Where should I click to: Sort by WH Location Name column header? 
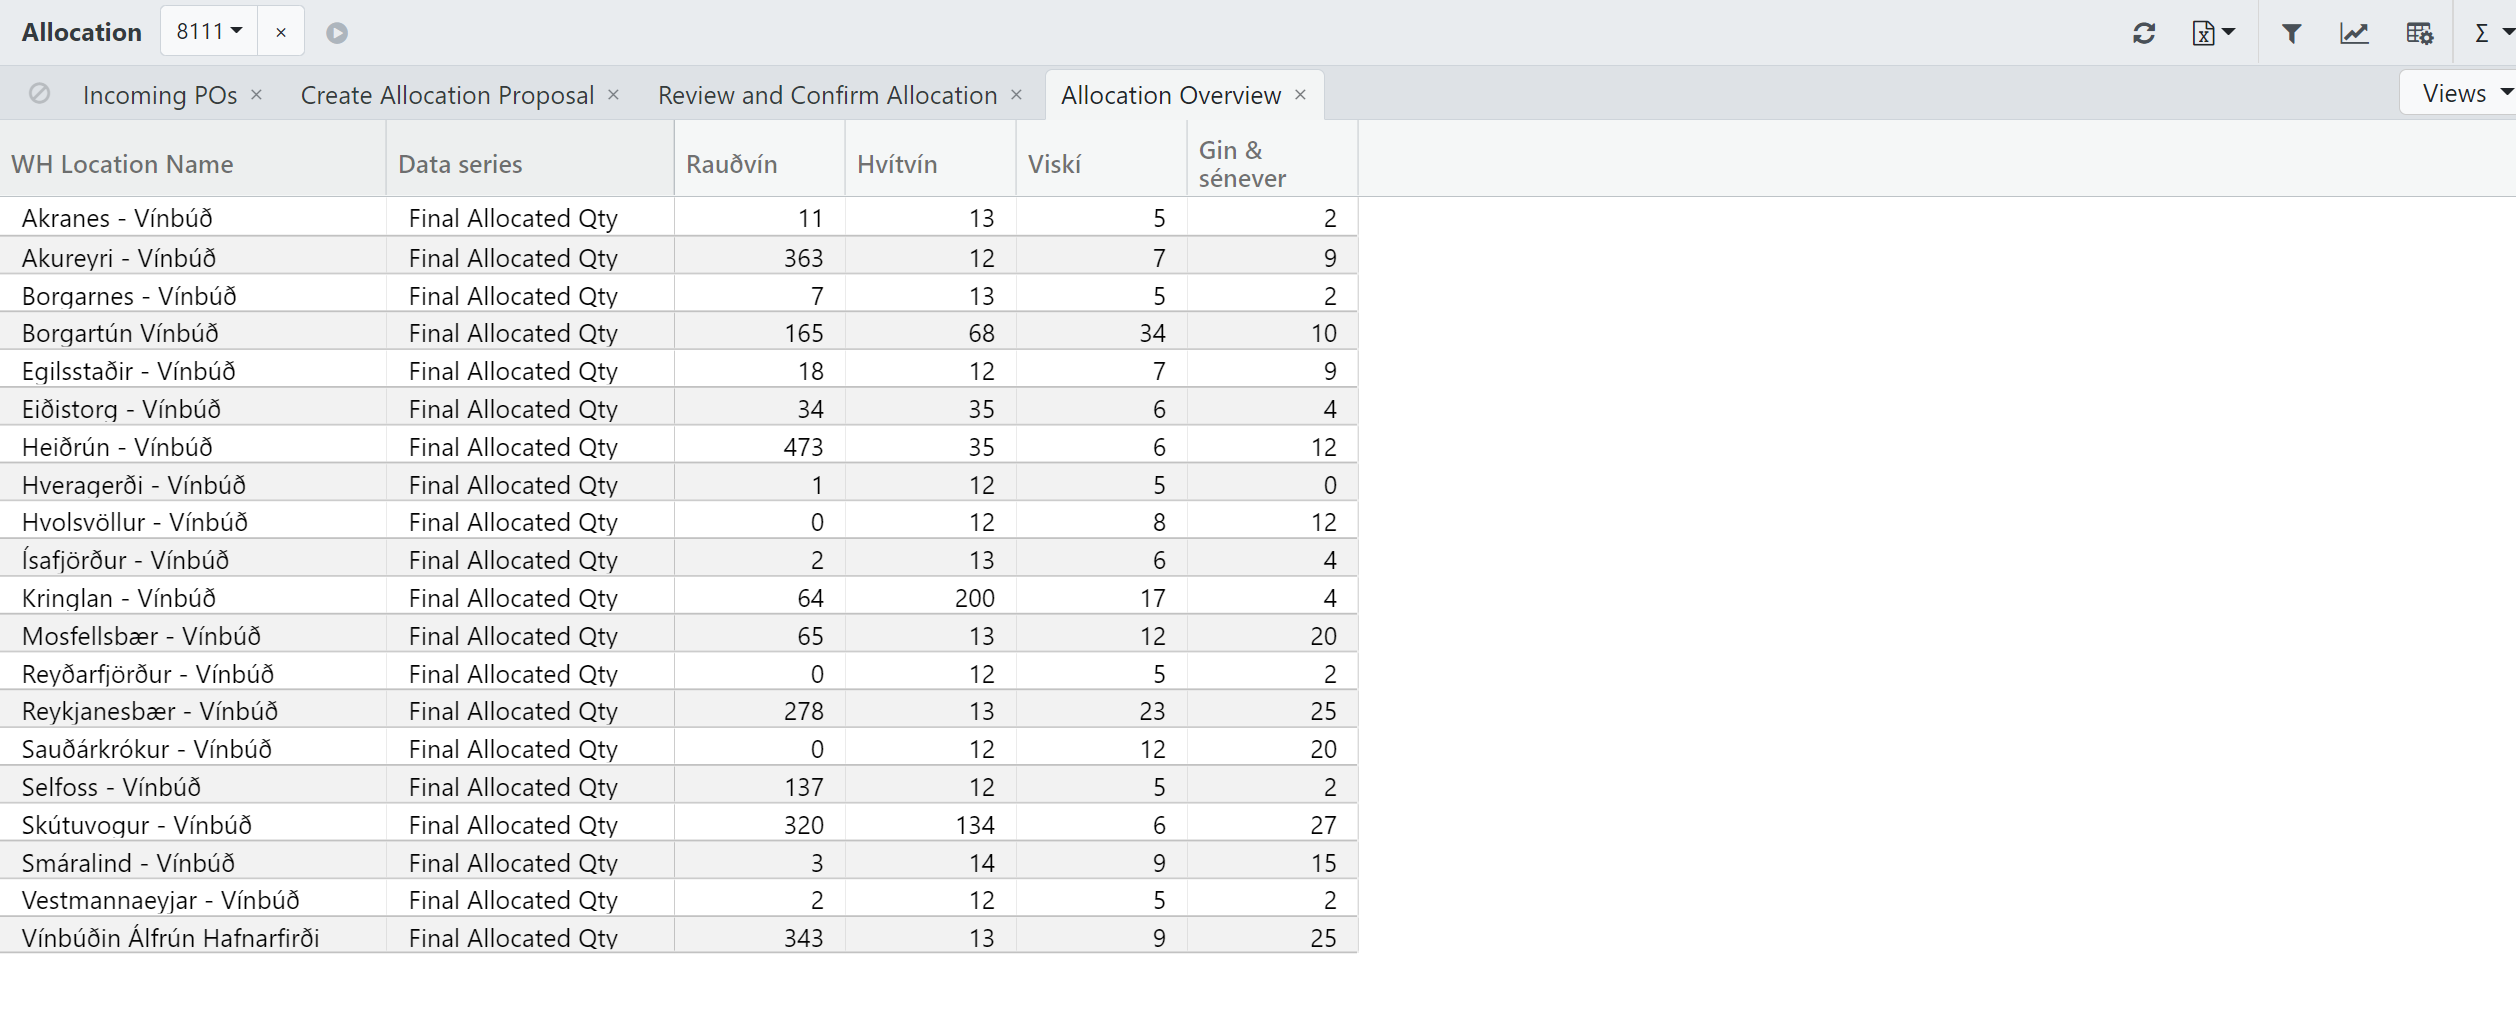(122, 164)
